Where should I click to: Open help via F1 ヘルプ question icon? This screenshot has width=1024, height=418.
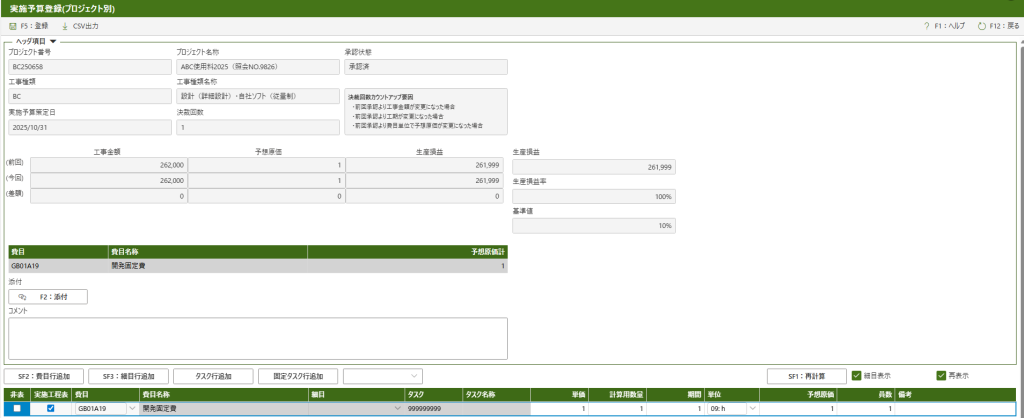coord(927,26)
